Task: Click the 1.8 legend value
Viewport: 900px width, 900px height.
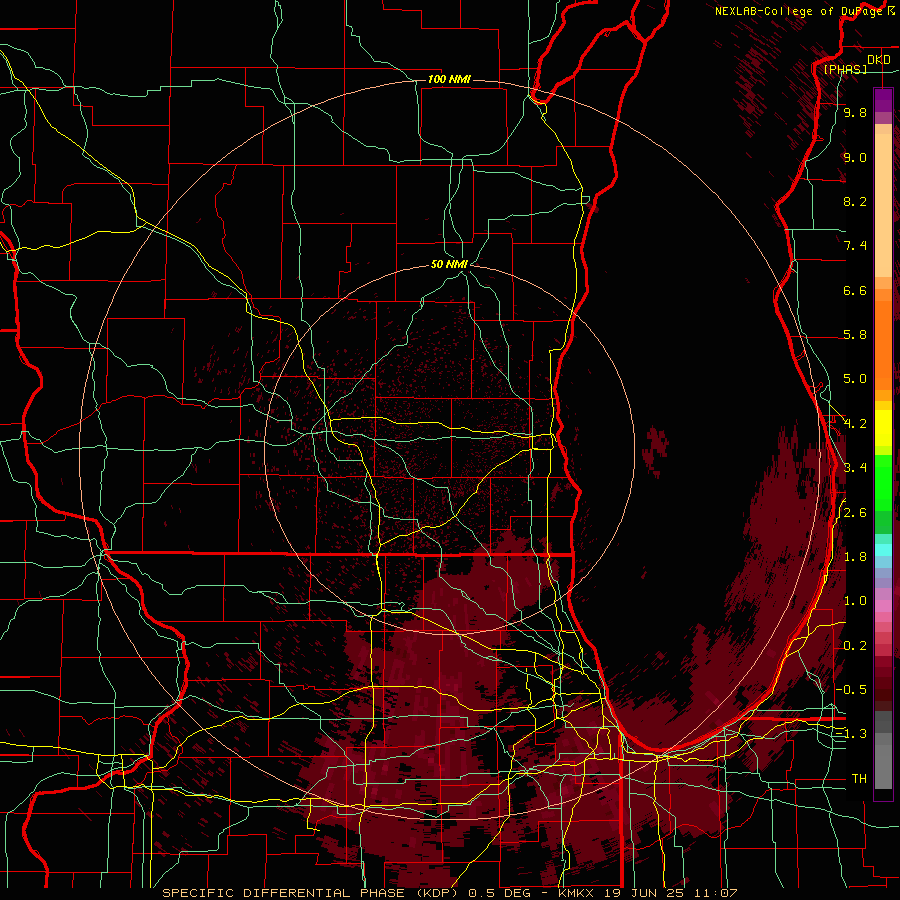Action: click(855, 557)
